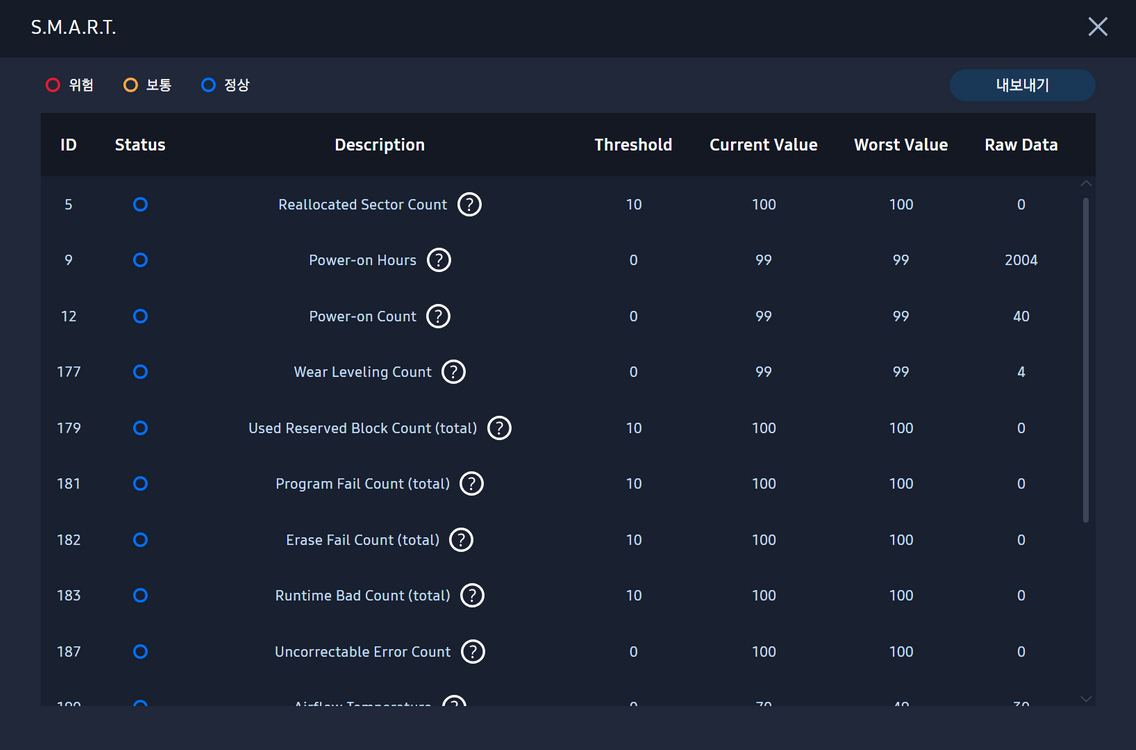Click status circle for Power-on Hours row
Screen dimensions: 1136x750
click(140, 260)
